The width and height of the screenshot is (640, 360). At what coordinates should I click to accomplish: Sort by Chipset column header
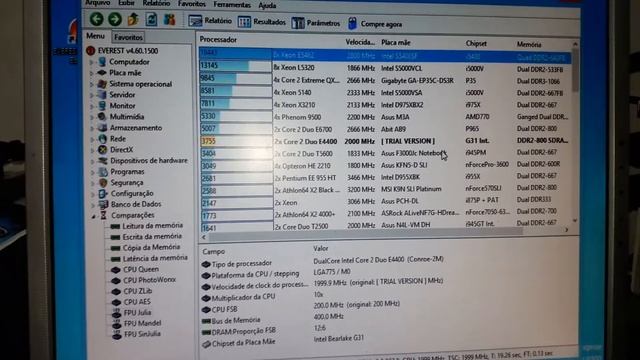(476, 43)
